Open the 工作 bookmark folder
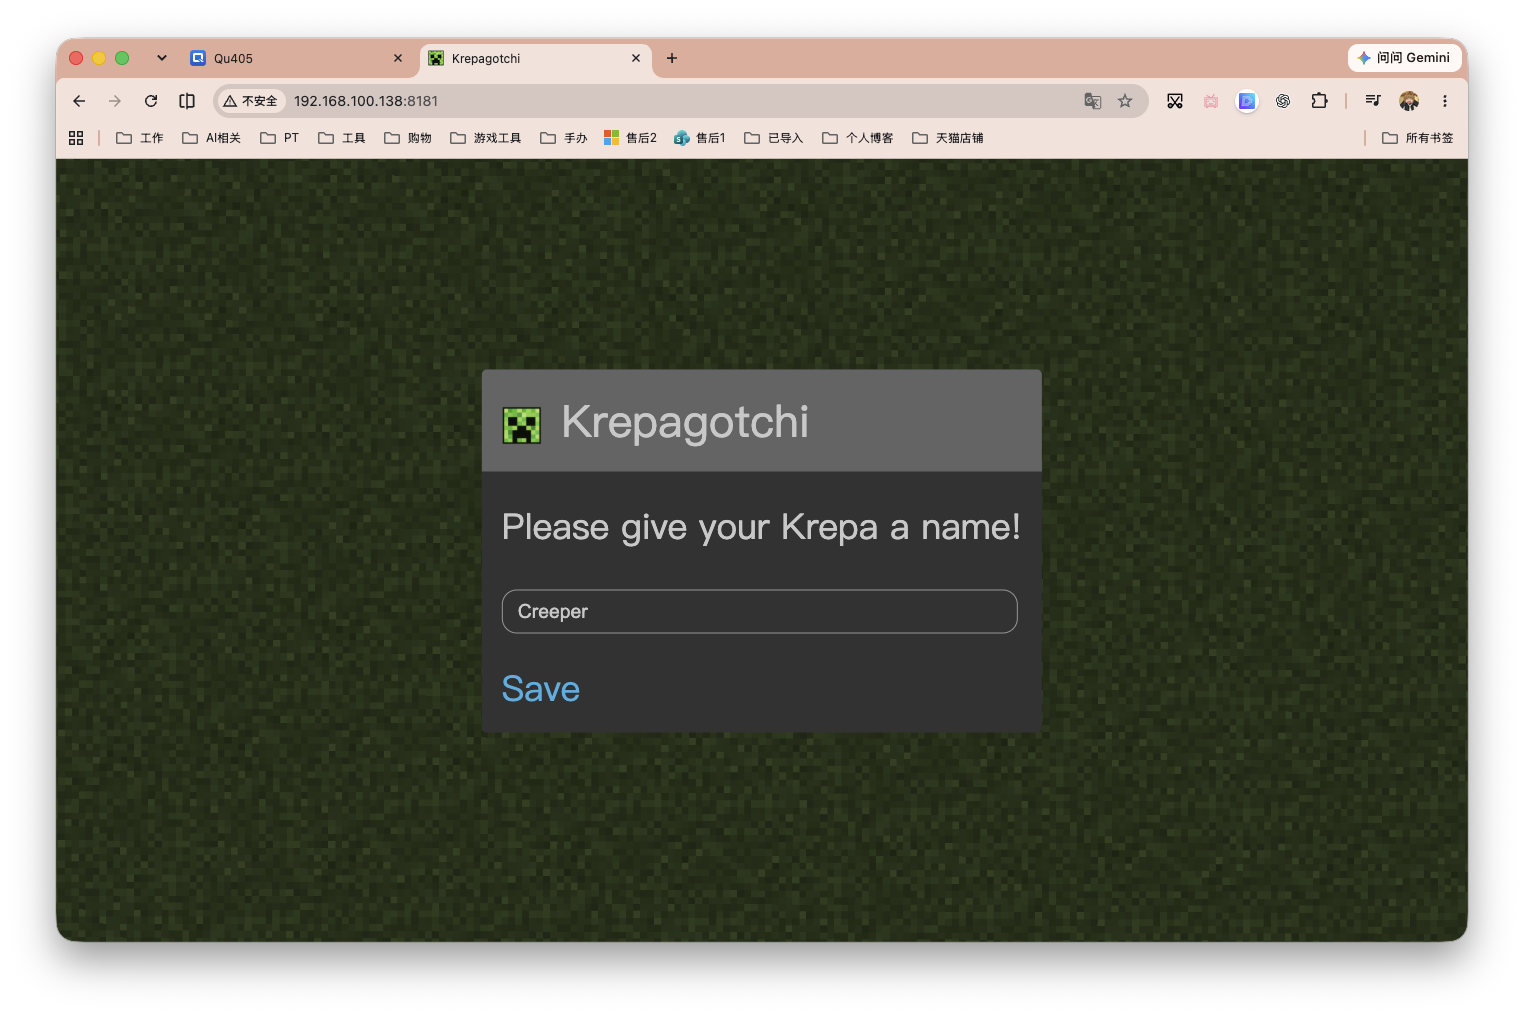This screenshot has width=1524, height=1016. click(x=140, y=138)
